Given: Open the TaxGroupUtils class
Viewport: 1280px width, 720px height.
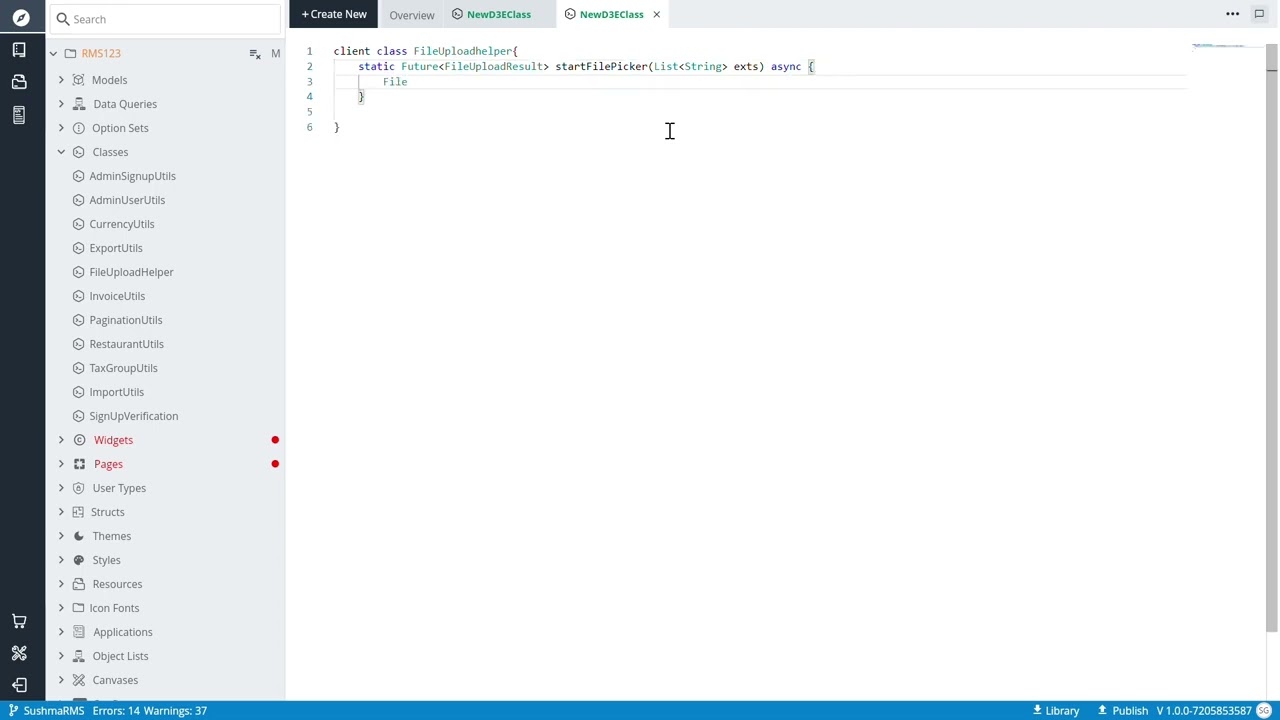Looking at the screenshot, I should tap(123, 368).
